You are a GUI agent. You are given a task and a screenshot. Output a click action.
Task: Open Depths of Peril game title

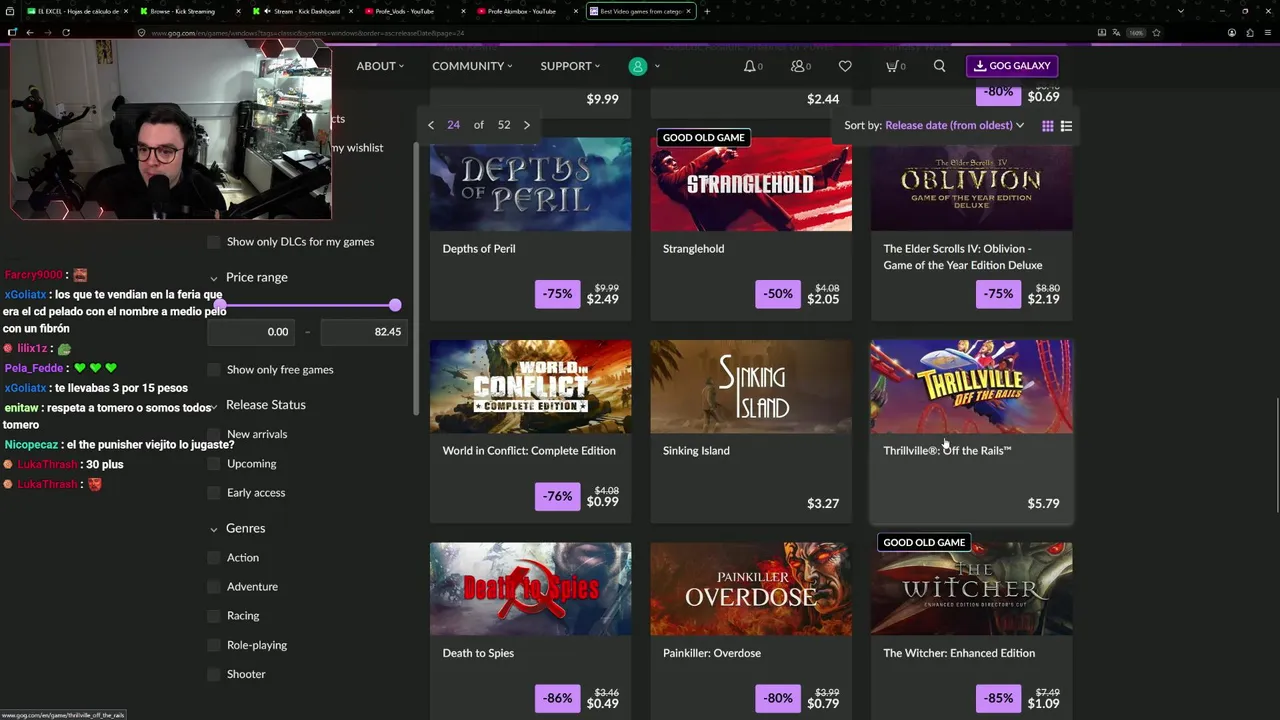(x=479, y=249)
